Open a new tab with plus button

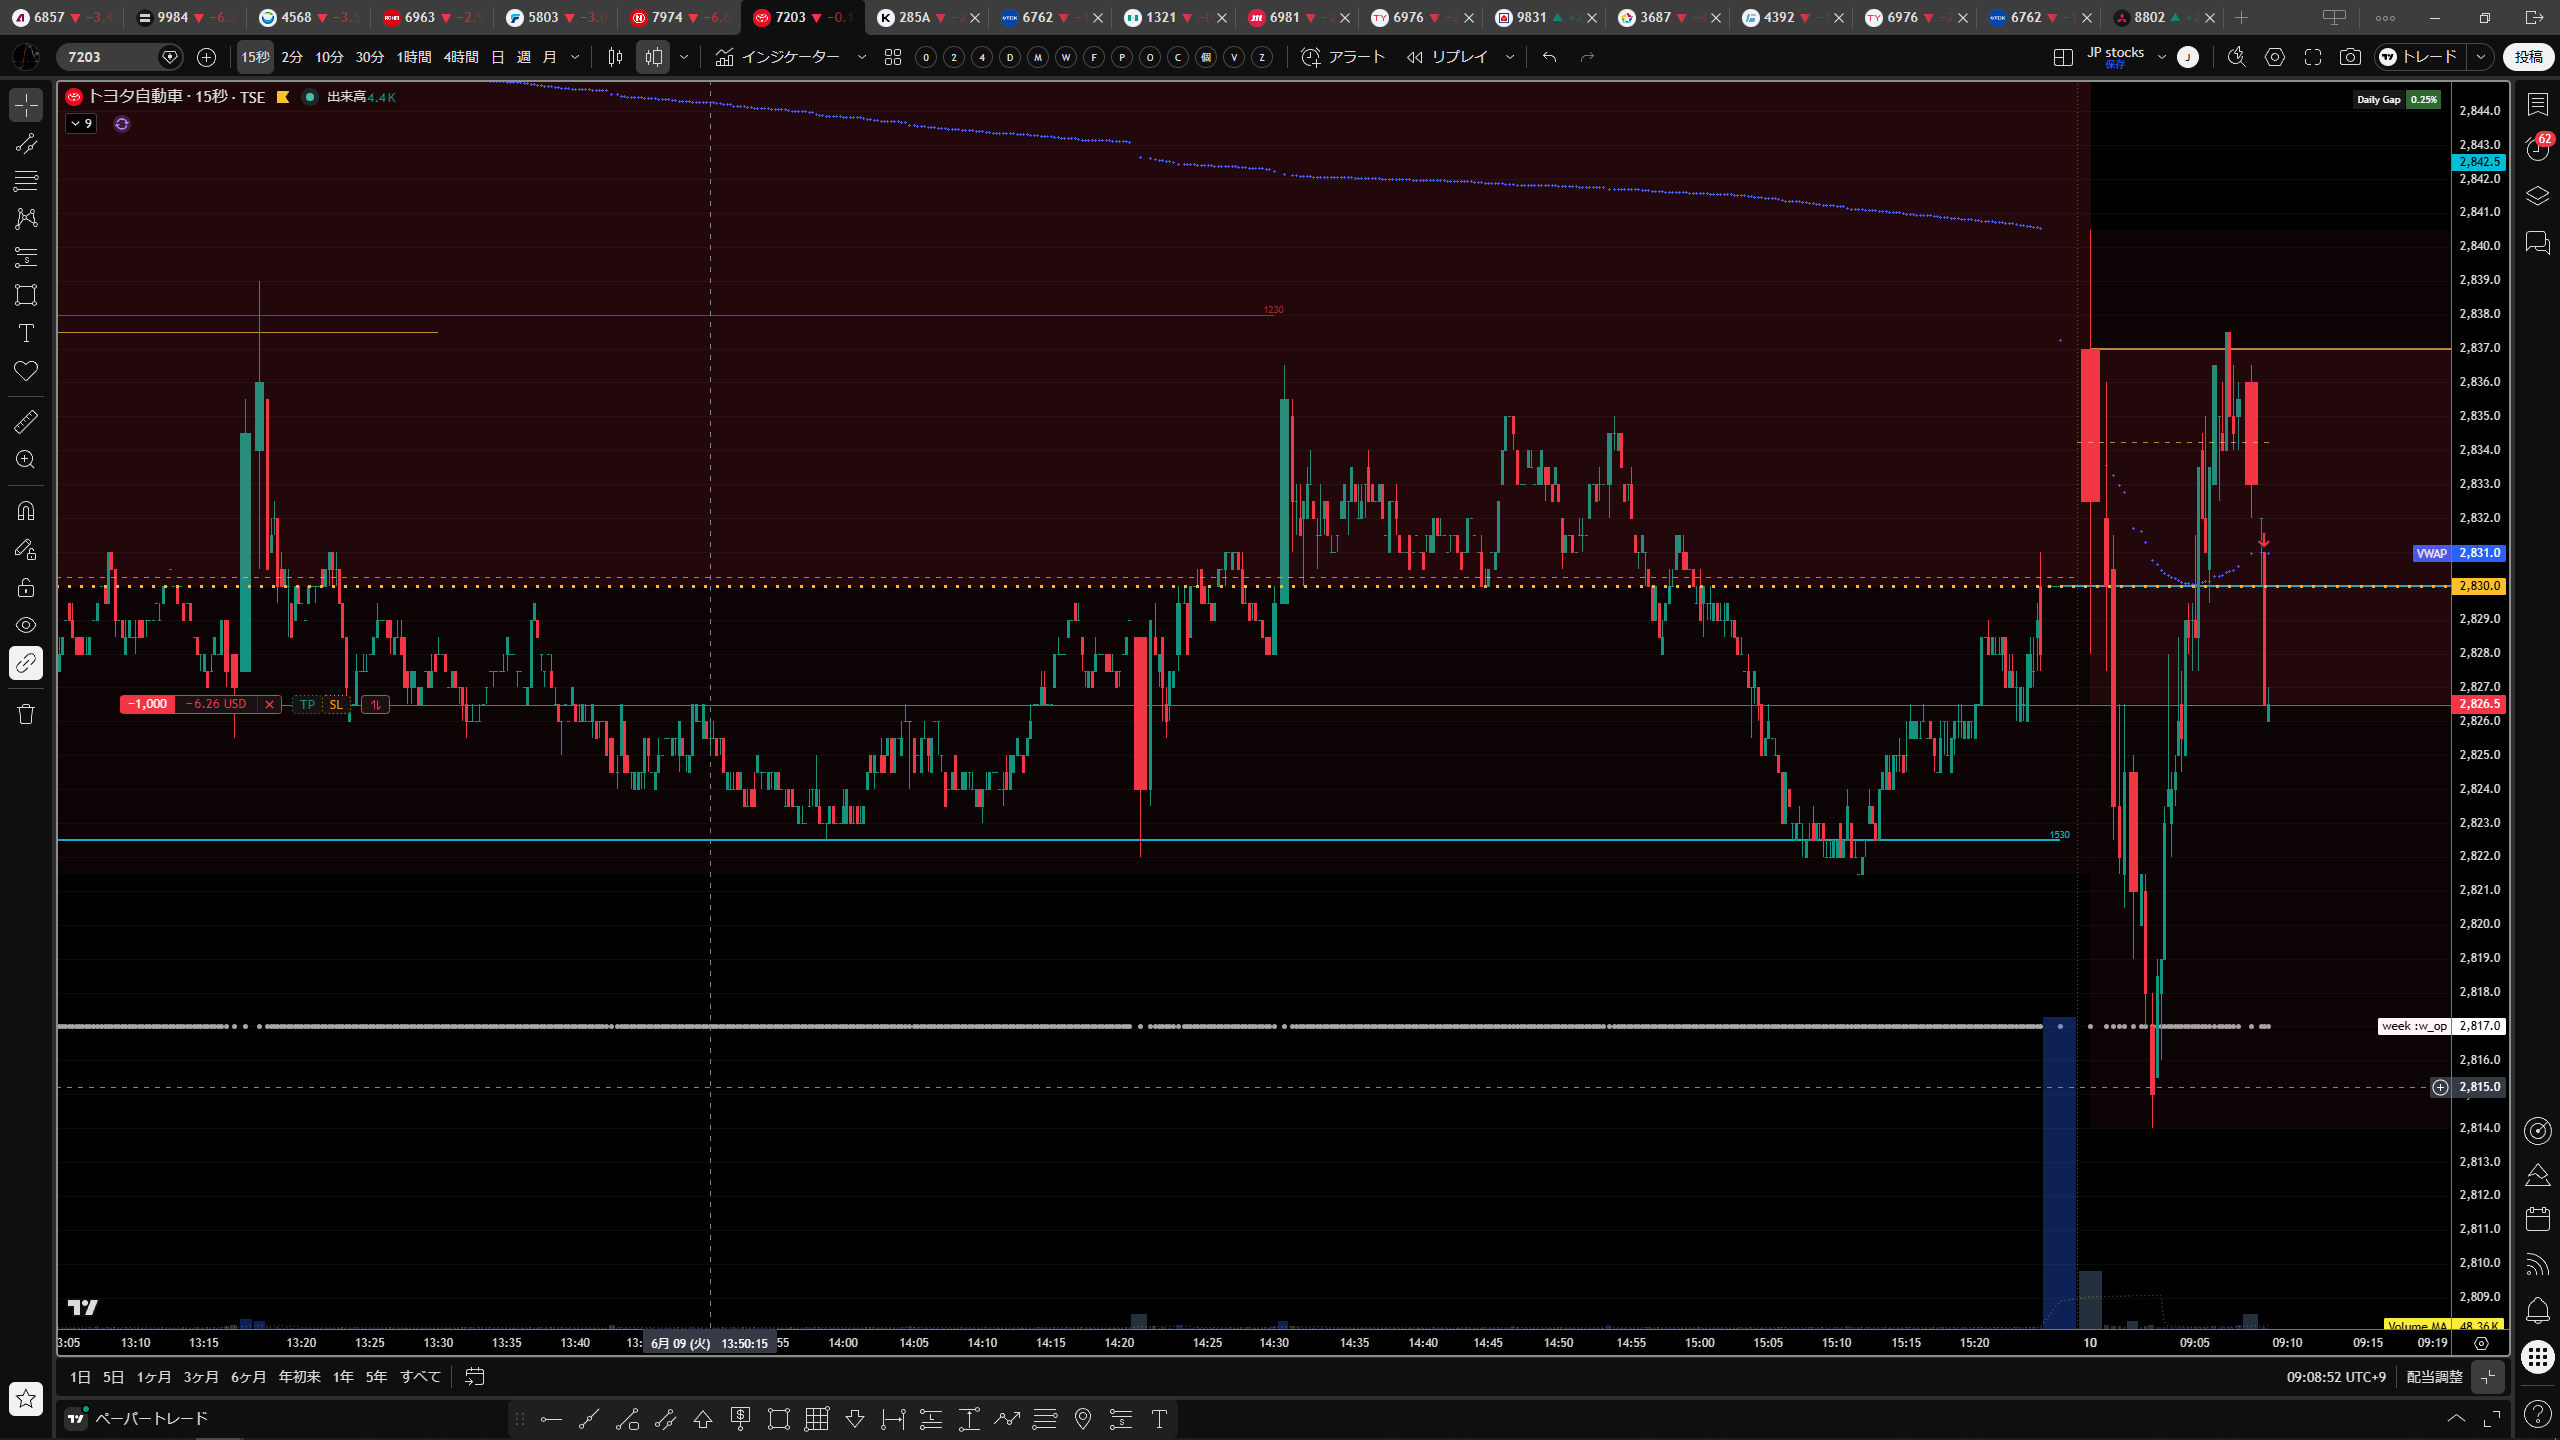[2242, 17]
